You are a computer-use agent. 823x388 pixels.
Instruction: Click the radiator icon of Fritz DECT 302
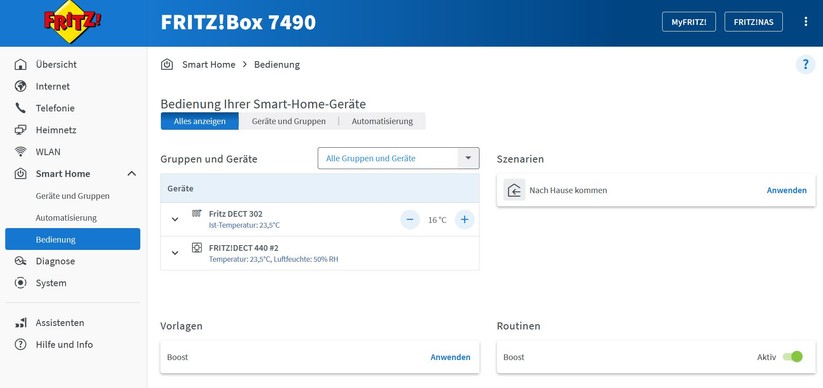[x=196, y=214]
